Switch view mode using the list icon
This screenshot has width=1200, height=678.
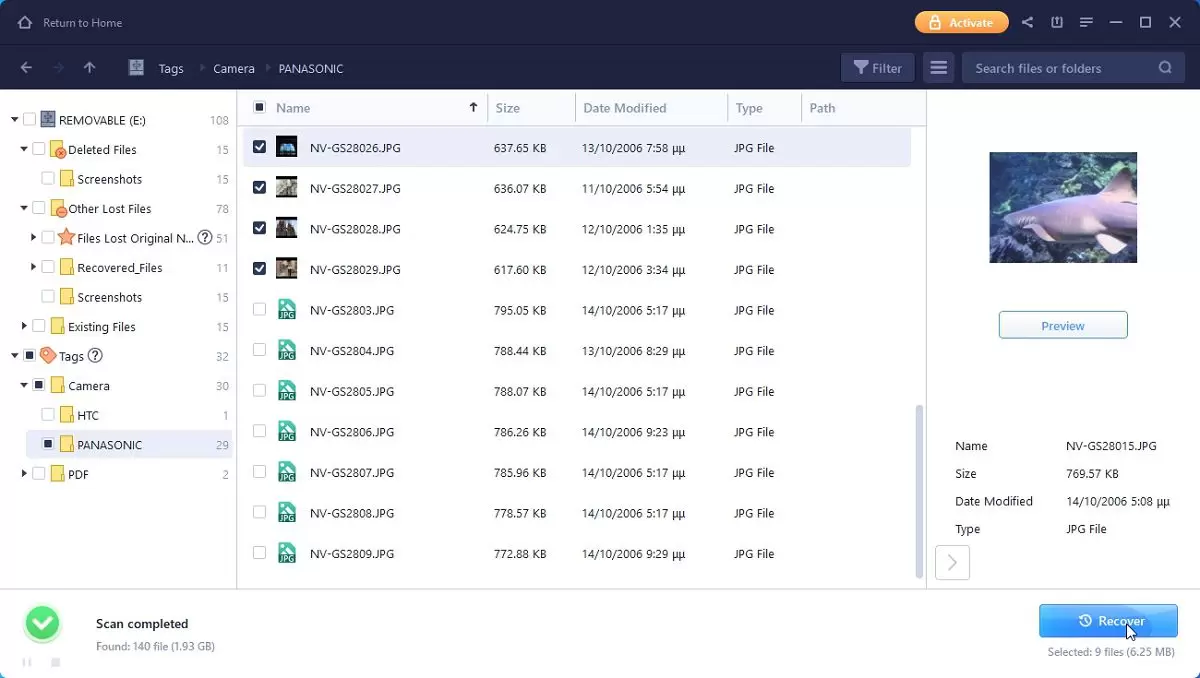[x=938, y=67]
